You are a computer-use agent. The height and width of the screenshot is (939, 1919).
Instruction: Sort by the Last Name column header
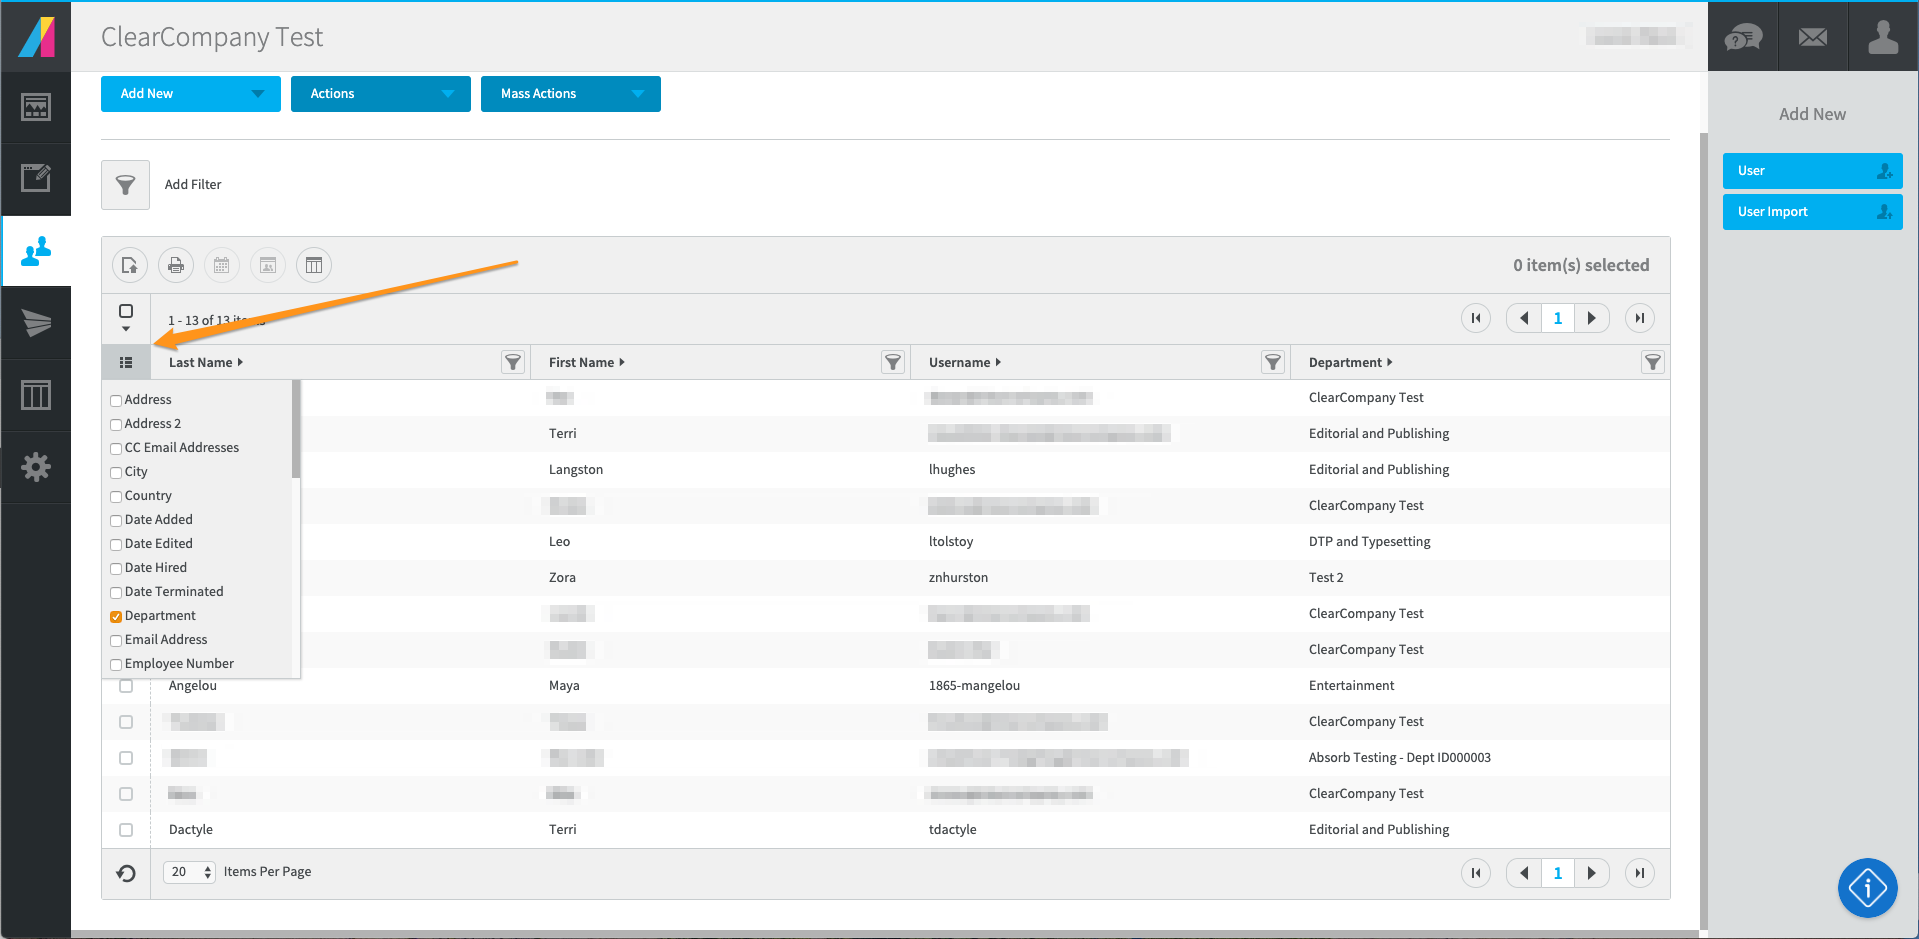[205, 362]
